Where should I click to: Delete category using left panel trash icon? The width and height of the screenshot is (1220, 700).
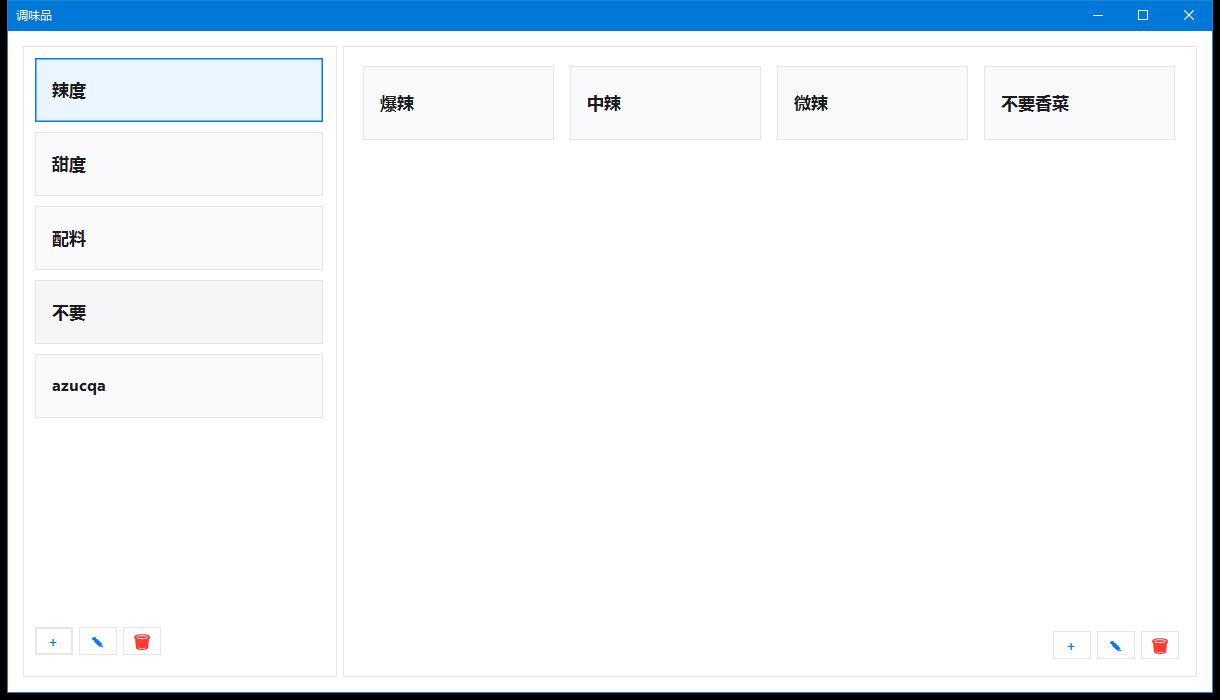coord(142,641)
